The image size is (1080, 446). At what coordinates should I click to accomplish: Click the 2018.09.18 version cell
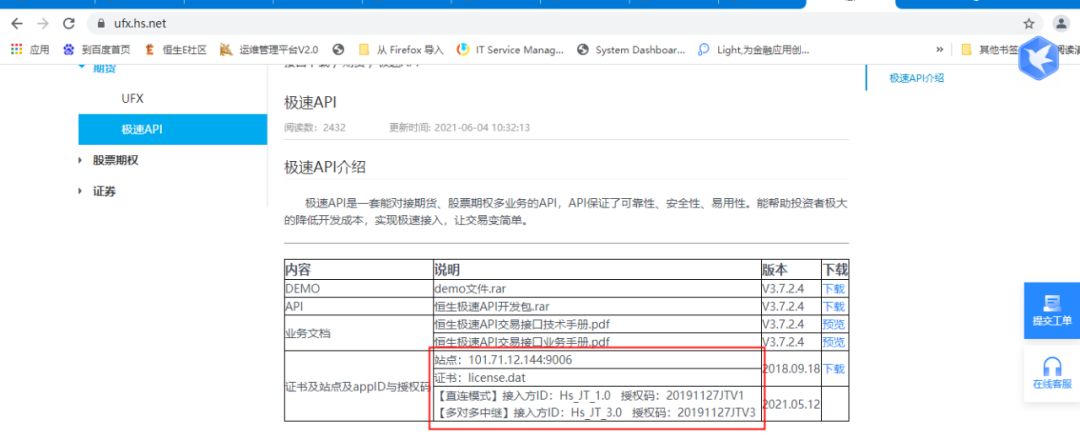pyautogui.click(x=791, y=369)
